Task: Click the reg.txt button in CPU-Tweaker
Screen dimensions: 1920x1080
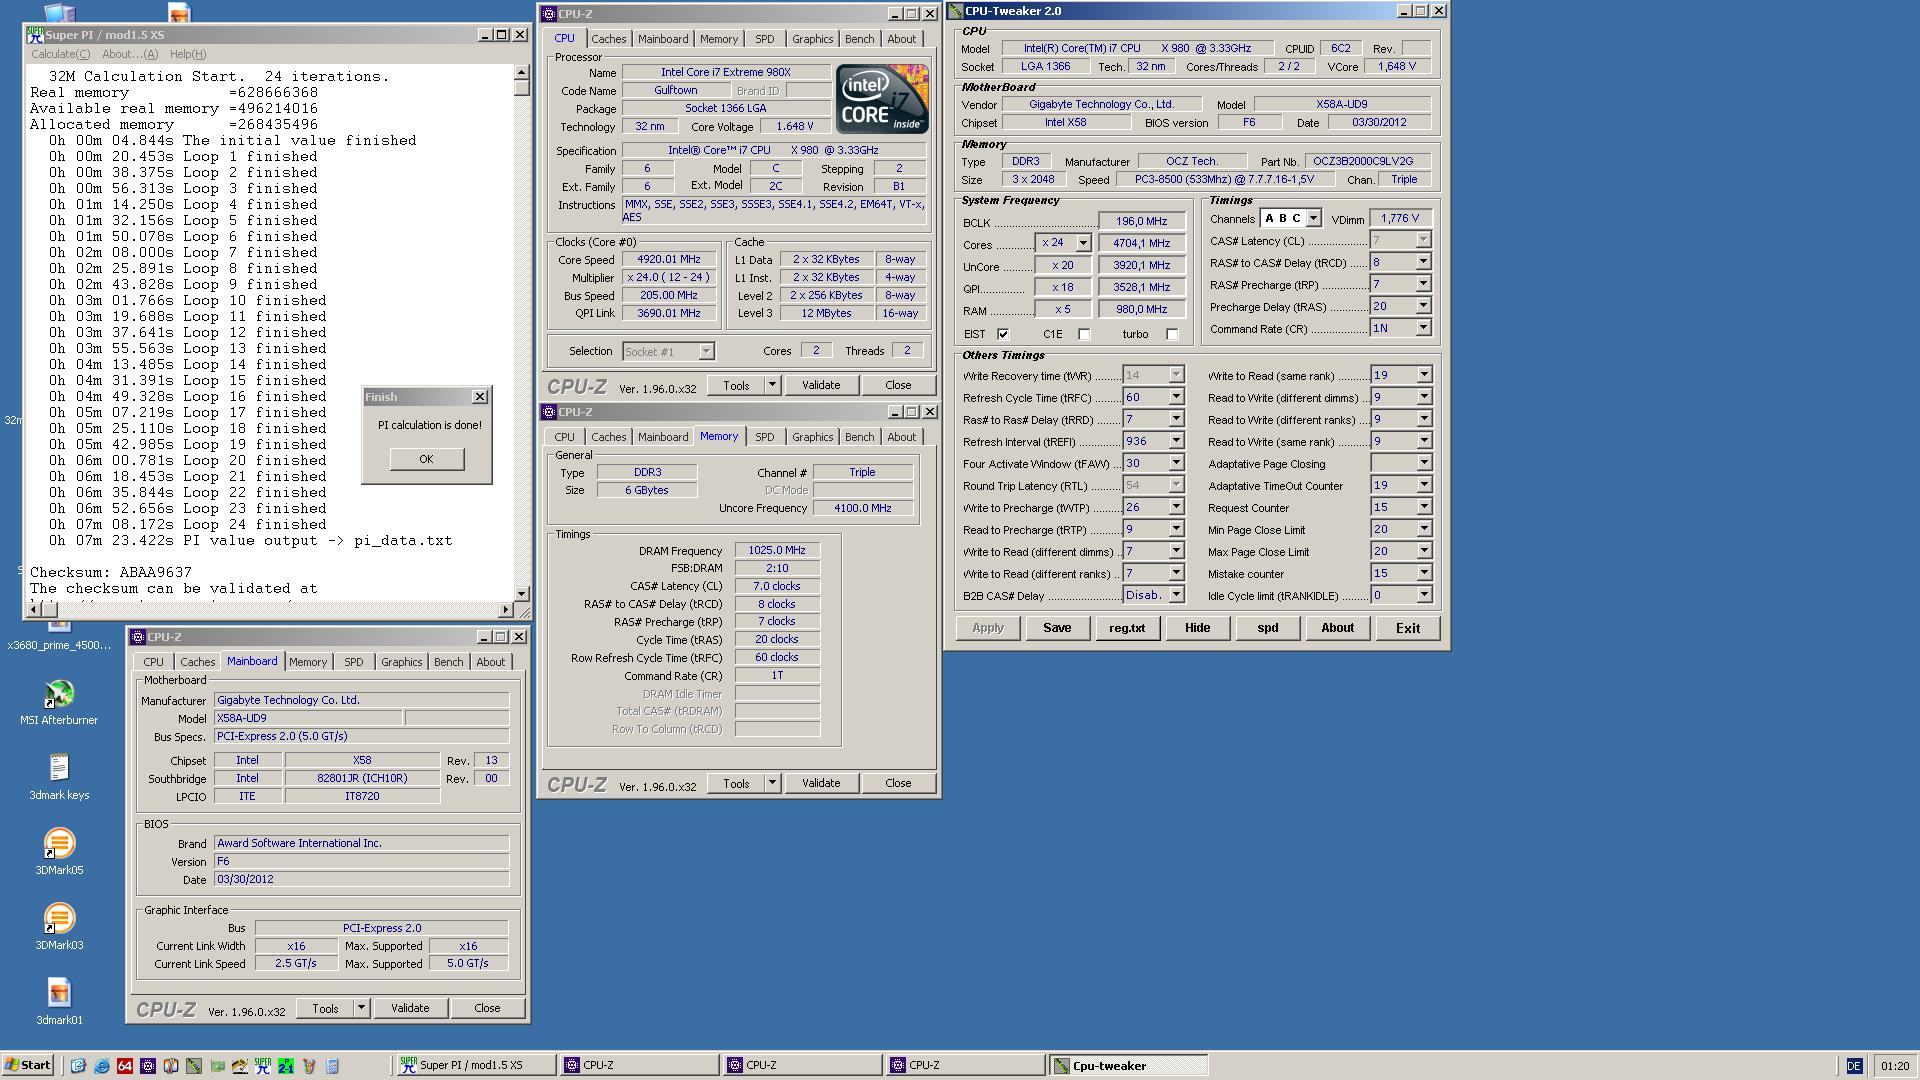Action: tap(1127, 628)
